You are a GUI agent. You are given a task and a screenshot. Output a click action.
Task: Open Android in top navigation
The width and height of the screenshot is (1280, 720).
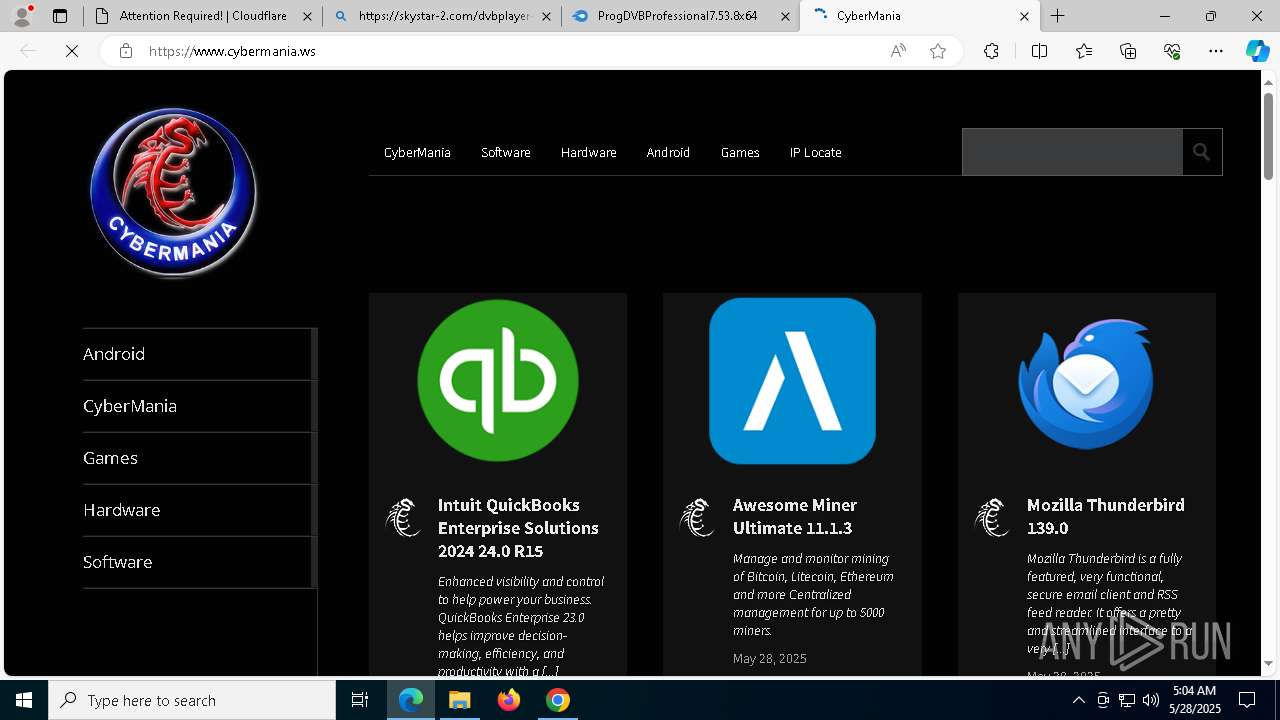click(668, 152)
